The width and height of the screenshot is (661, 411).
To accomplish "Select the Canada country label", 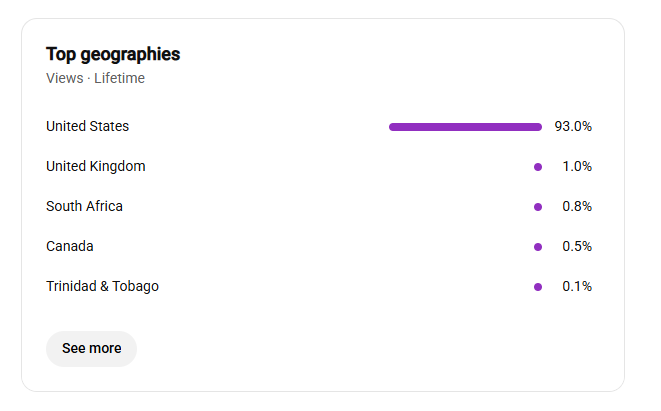I will (x=70, y=246).
